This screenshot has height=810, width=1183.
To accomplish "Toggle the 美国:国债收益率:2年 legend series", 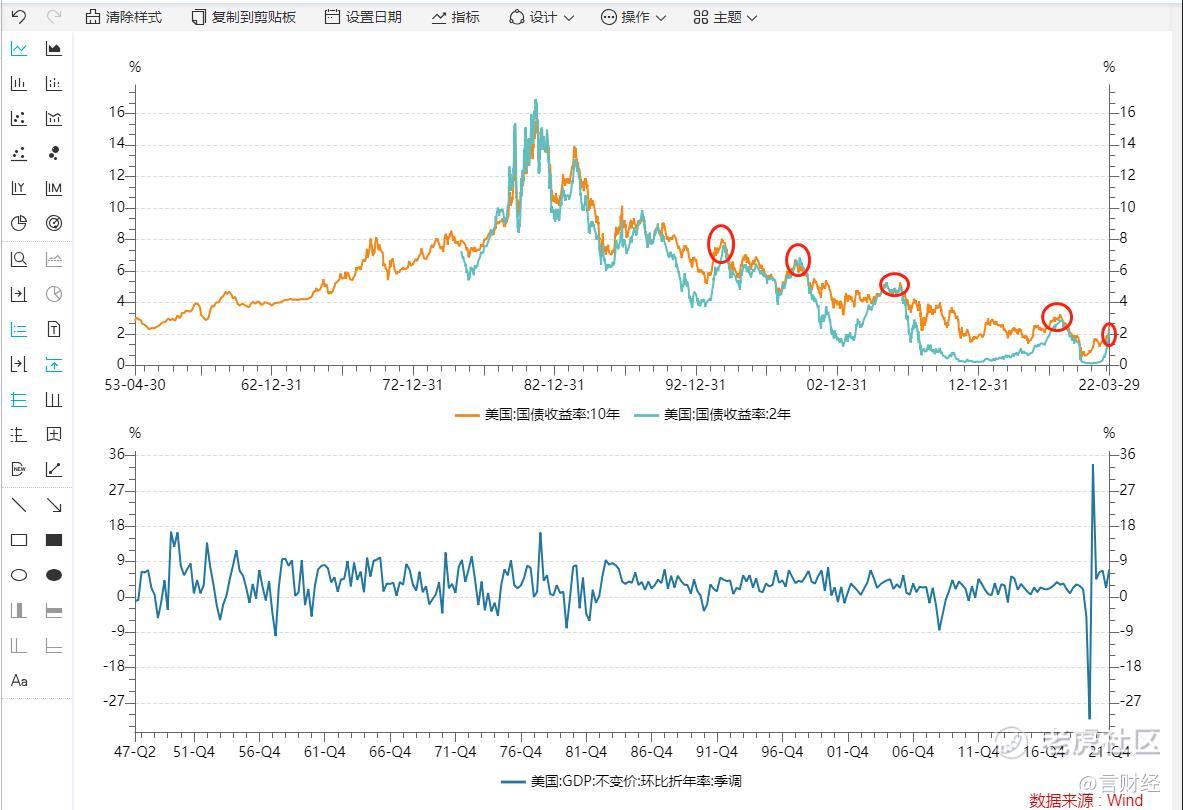I will coord(712,414).
